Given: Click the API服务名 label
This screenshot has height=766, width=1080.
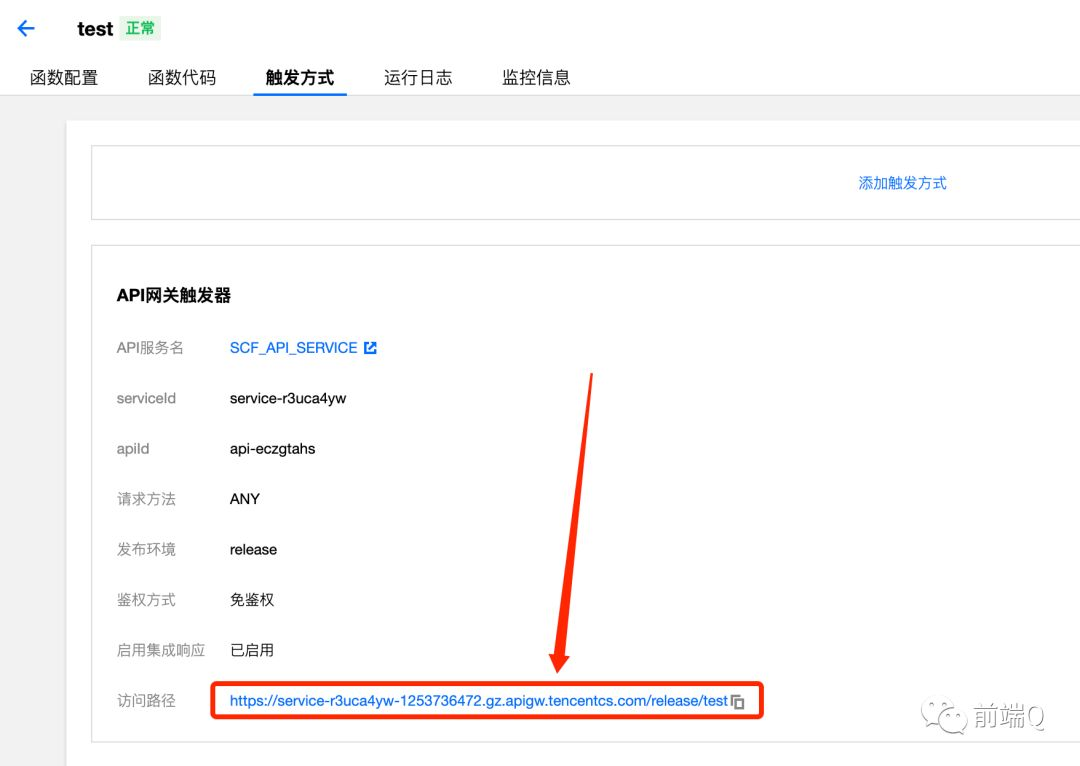Looking at the screenshot, I should (x=150, y=348).
